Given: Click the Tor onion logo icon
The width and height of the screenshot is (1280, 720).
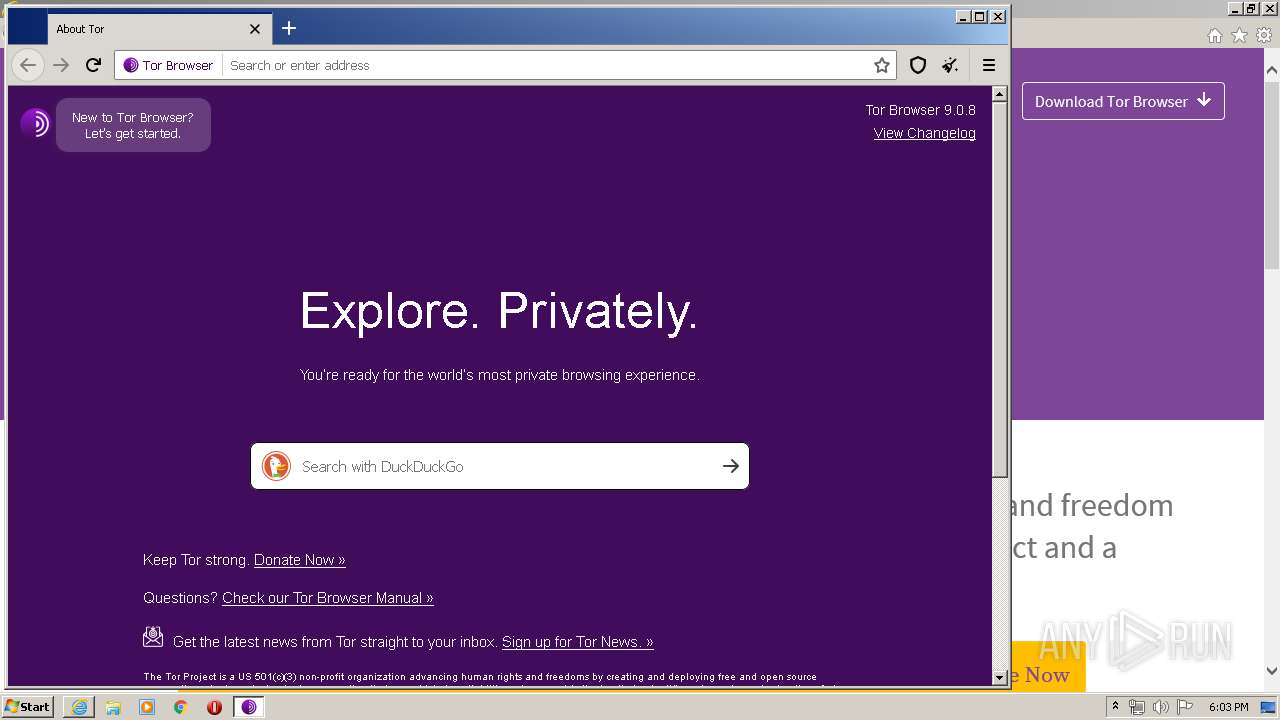Looking at the screenshot, I should click(35, 123).
